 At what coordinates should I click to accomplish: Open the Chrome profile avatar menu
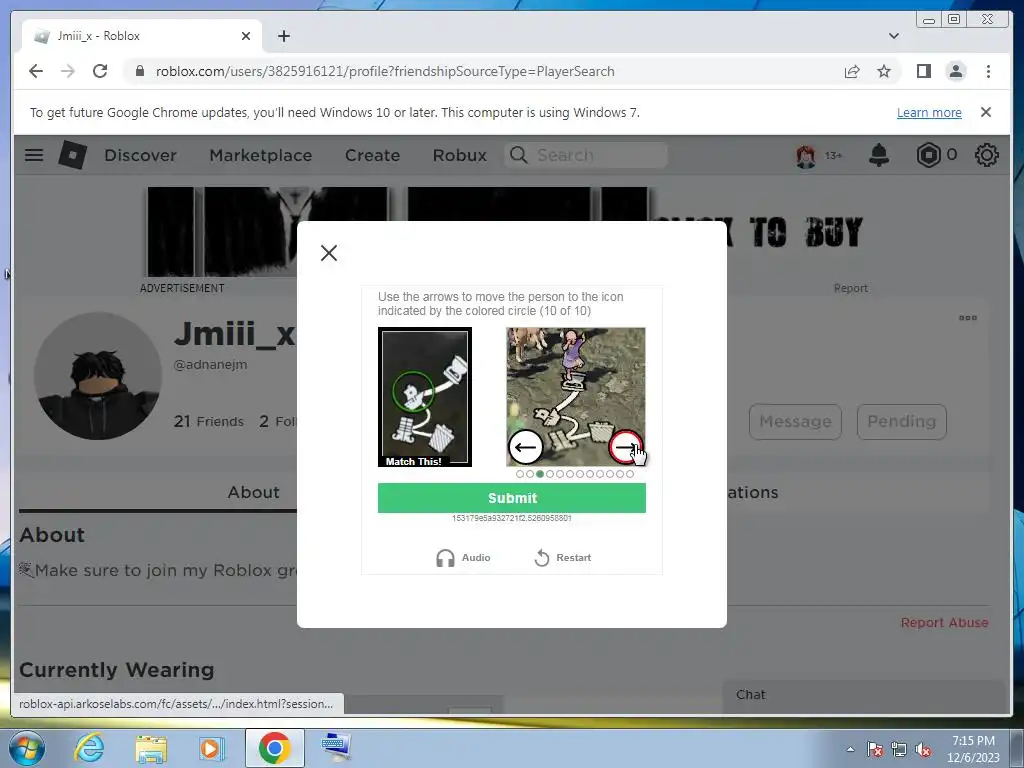pyautogui.click(x=956, y=71)
